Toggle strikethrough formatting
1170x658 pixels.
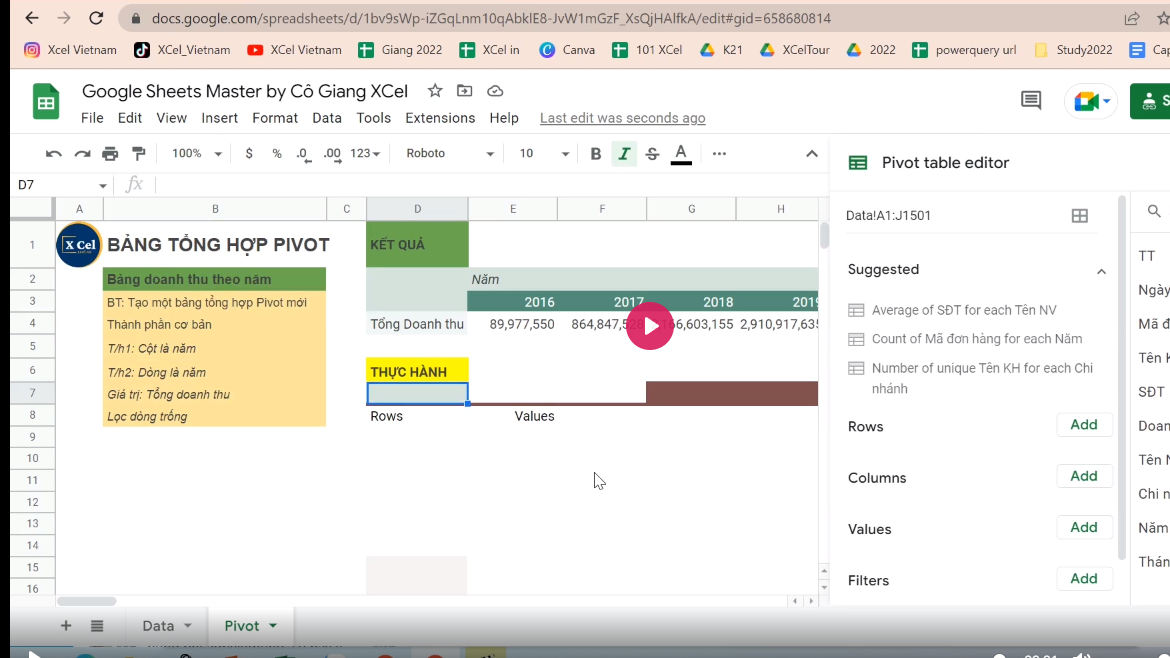652,154
